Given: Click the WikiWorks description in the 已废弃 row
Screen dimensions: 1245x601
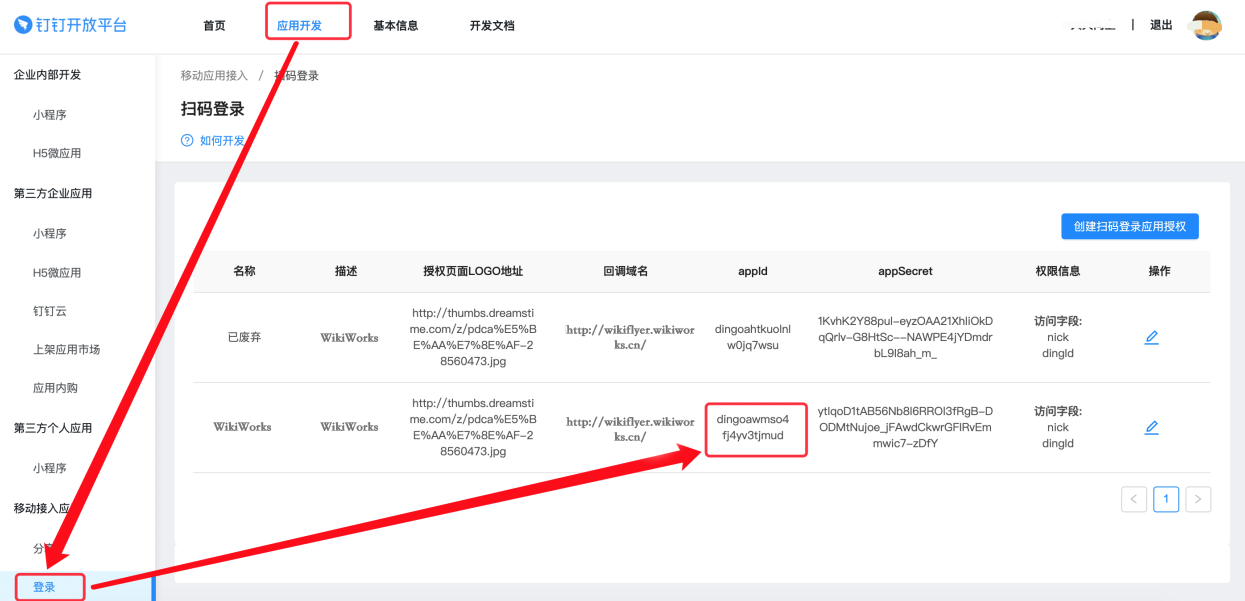Looking at the screenshot, I should (349, 338).
